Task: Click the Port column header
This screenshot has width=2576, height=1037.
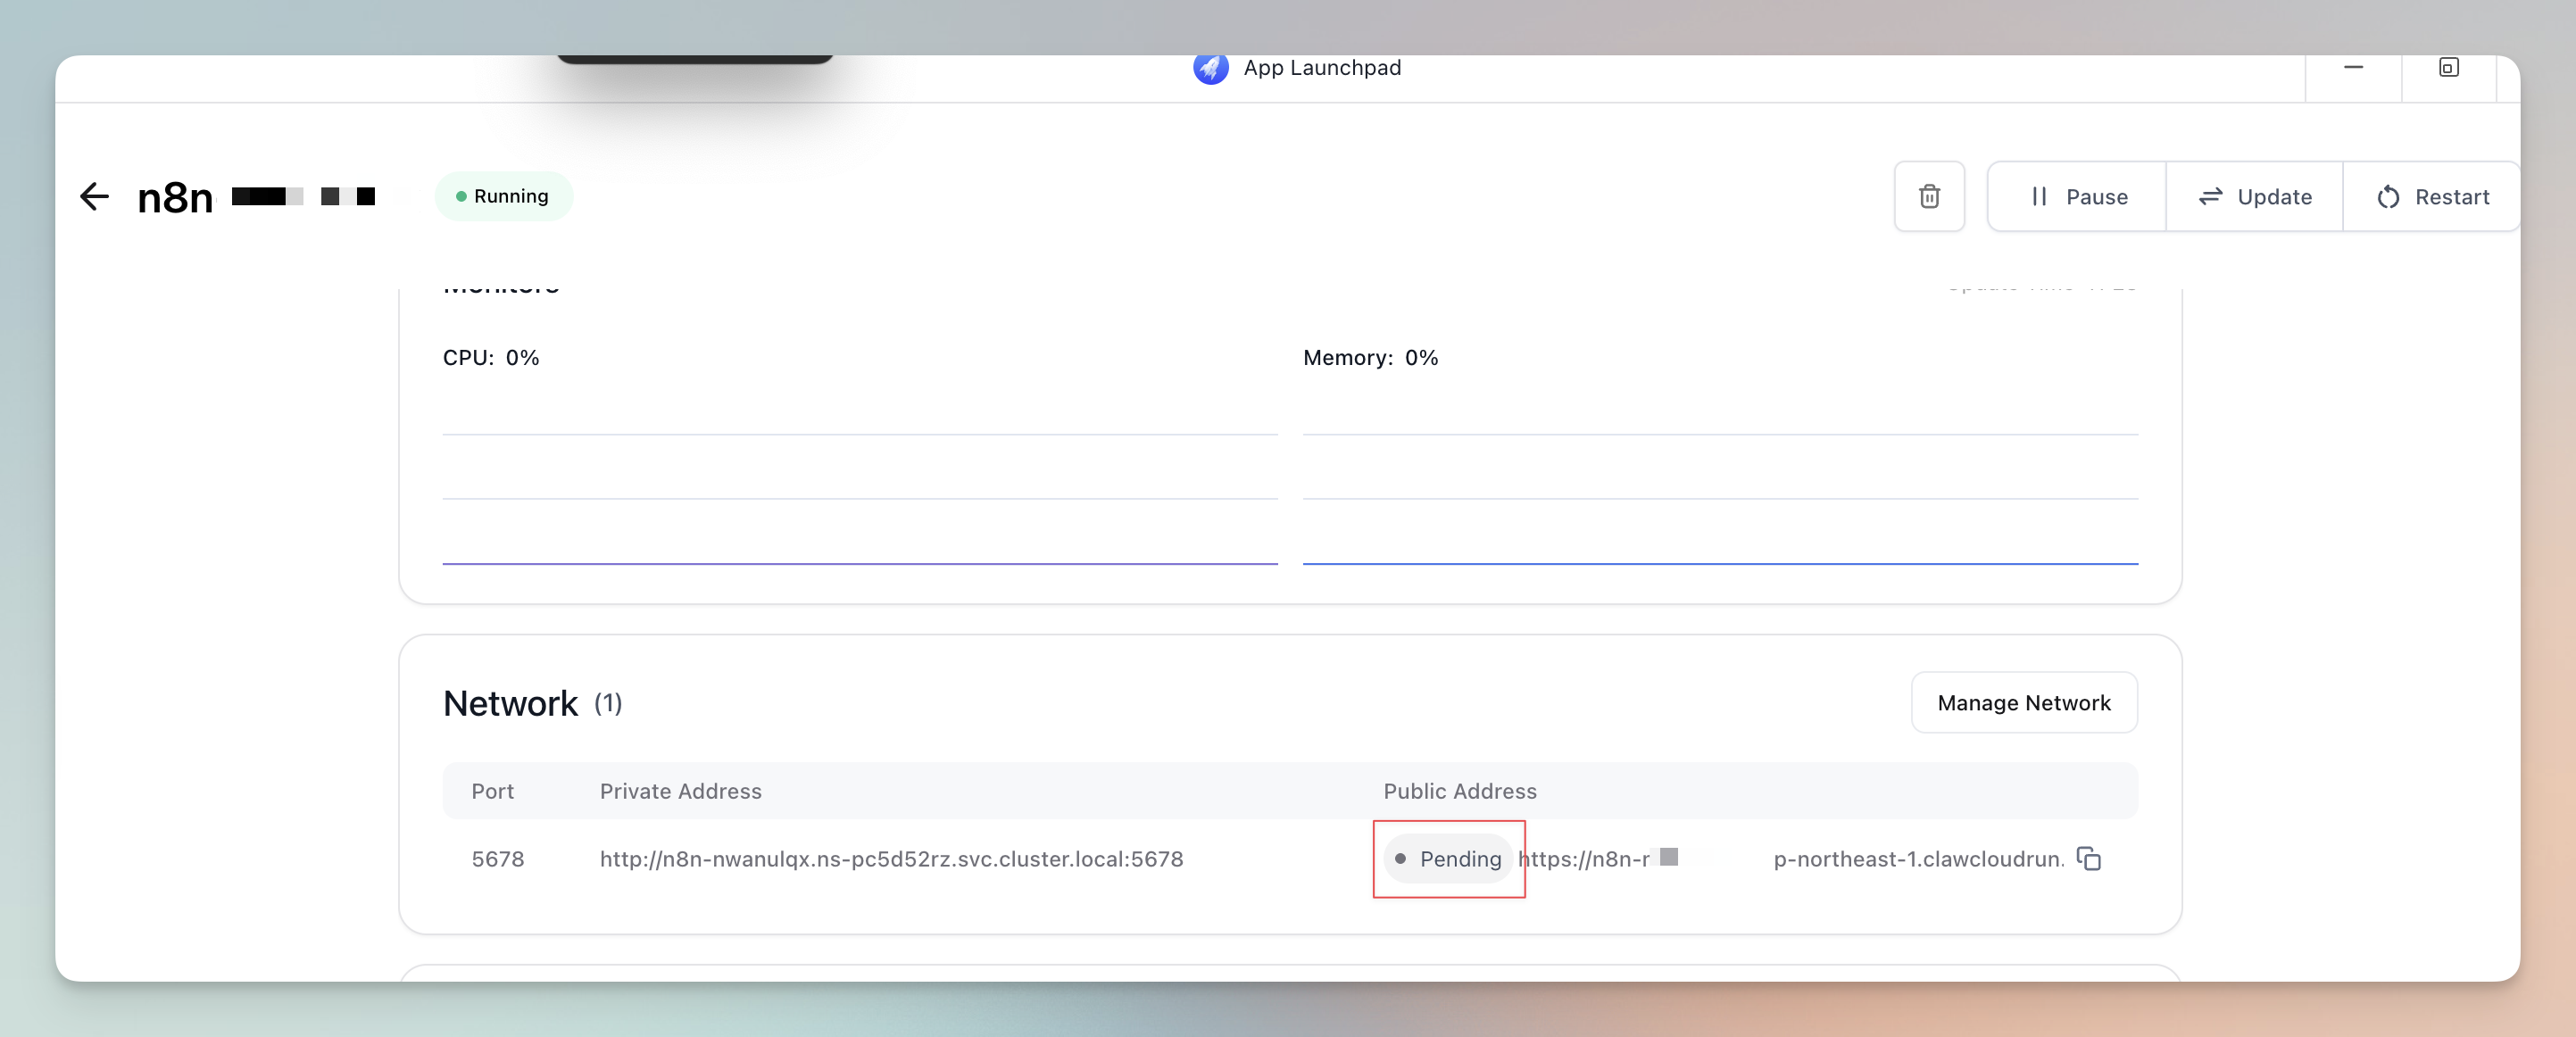Action: (x=492, y=790)
